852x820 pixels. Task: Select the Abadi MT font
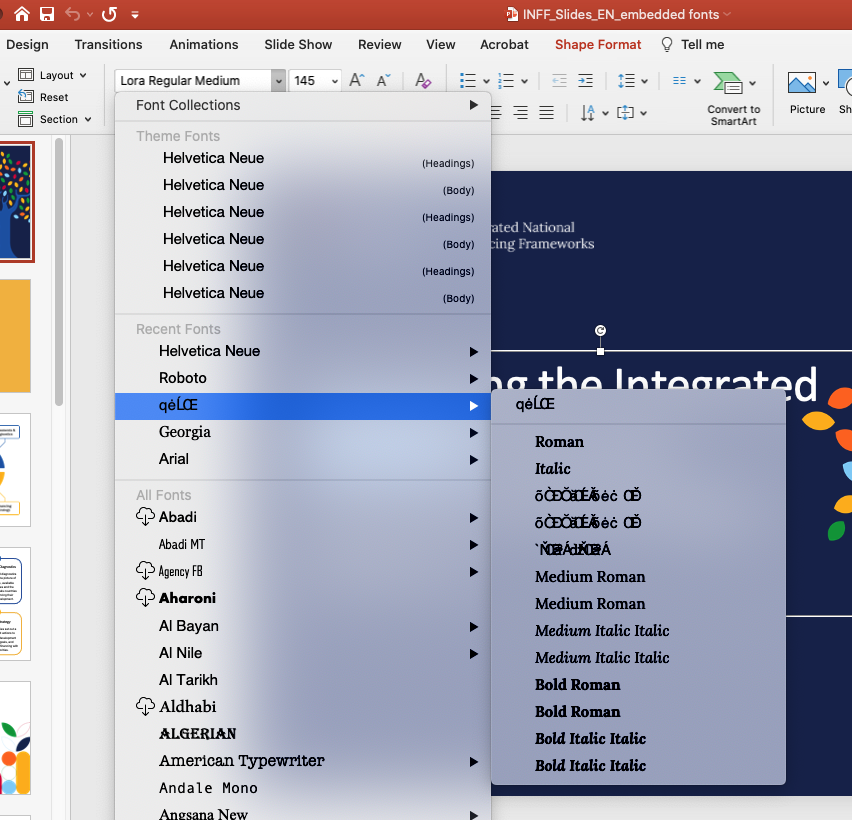point(303,544)
